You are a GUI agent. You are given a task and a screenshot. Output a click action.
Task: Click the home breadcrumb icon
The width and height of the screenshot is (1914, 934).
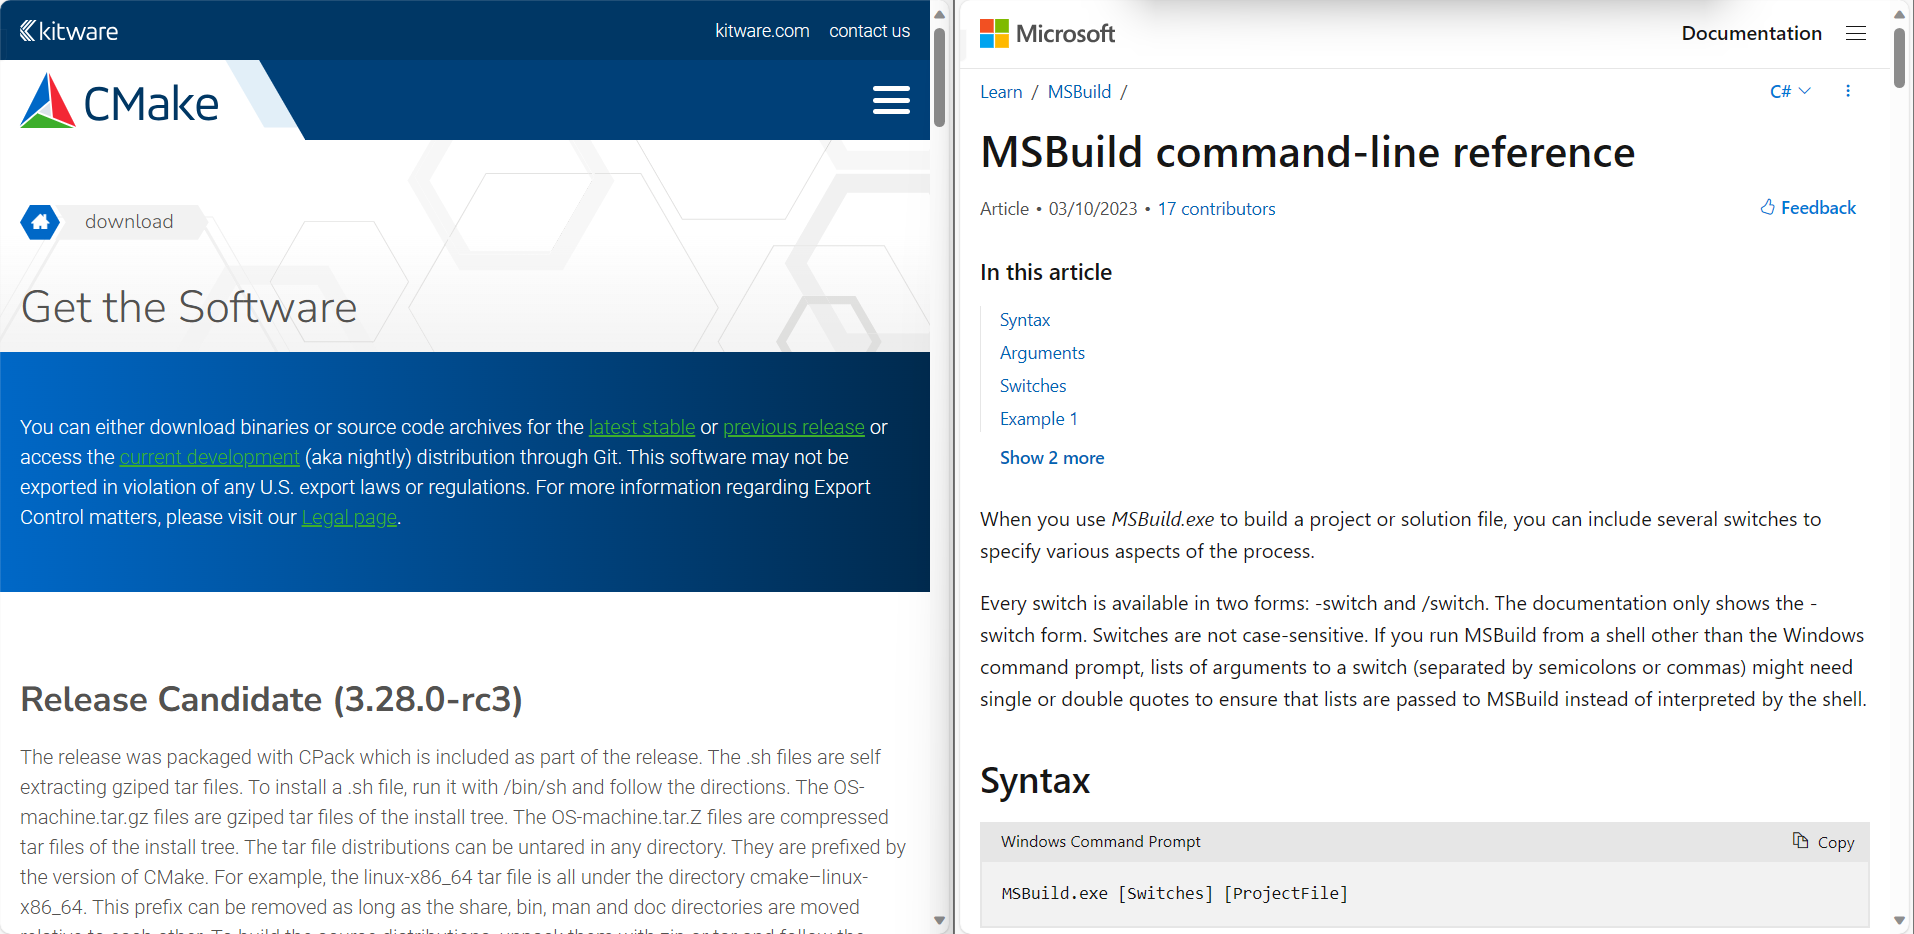(x=40, y=222)
